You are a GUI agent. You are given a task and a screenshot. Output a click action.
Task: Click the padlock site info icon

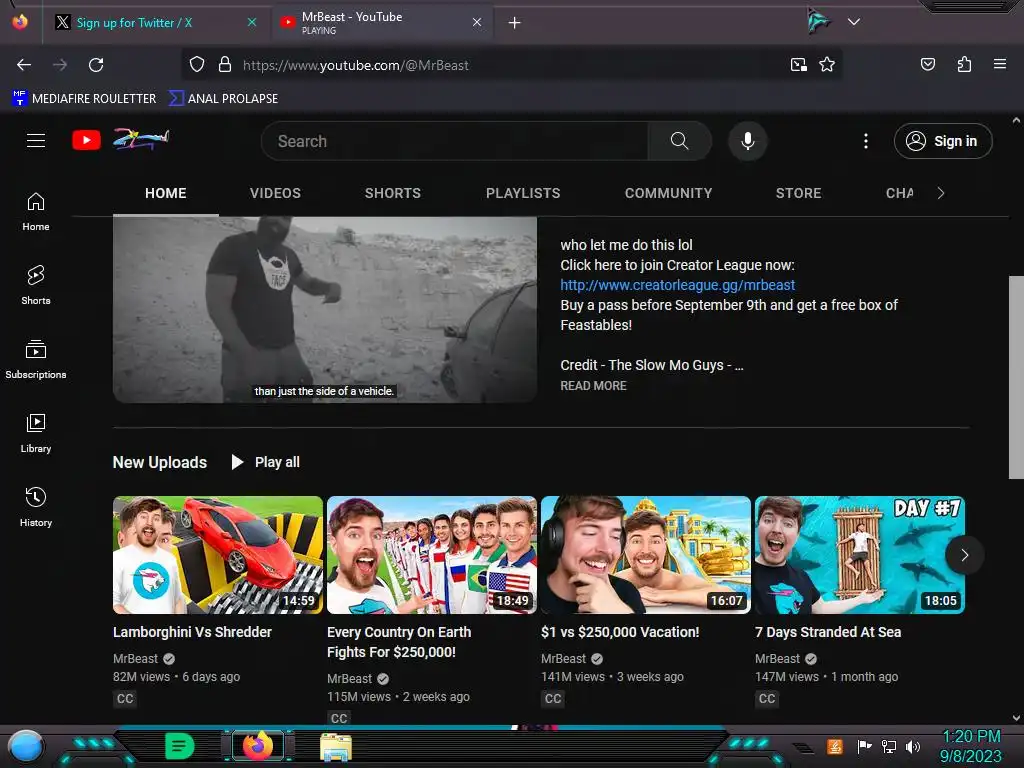(225, 65)
